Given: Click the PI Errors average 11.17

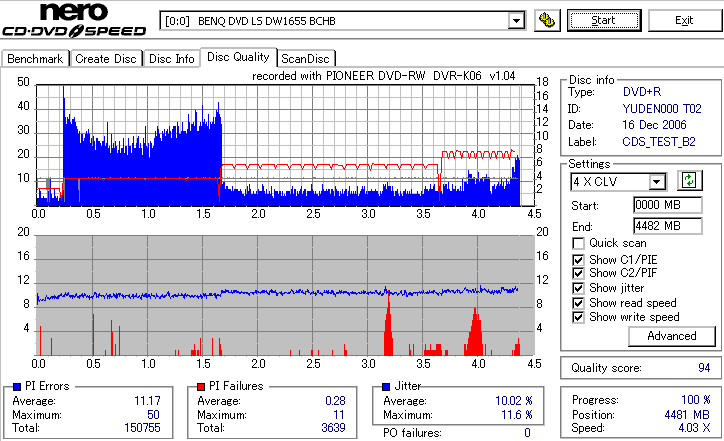Looking at the screenshot, I should pos(147,401).
